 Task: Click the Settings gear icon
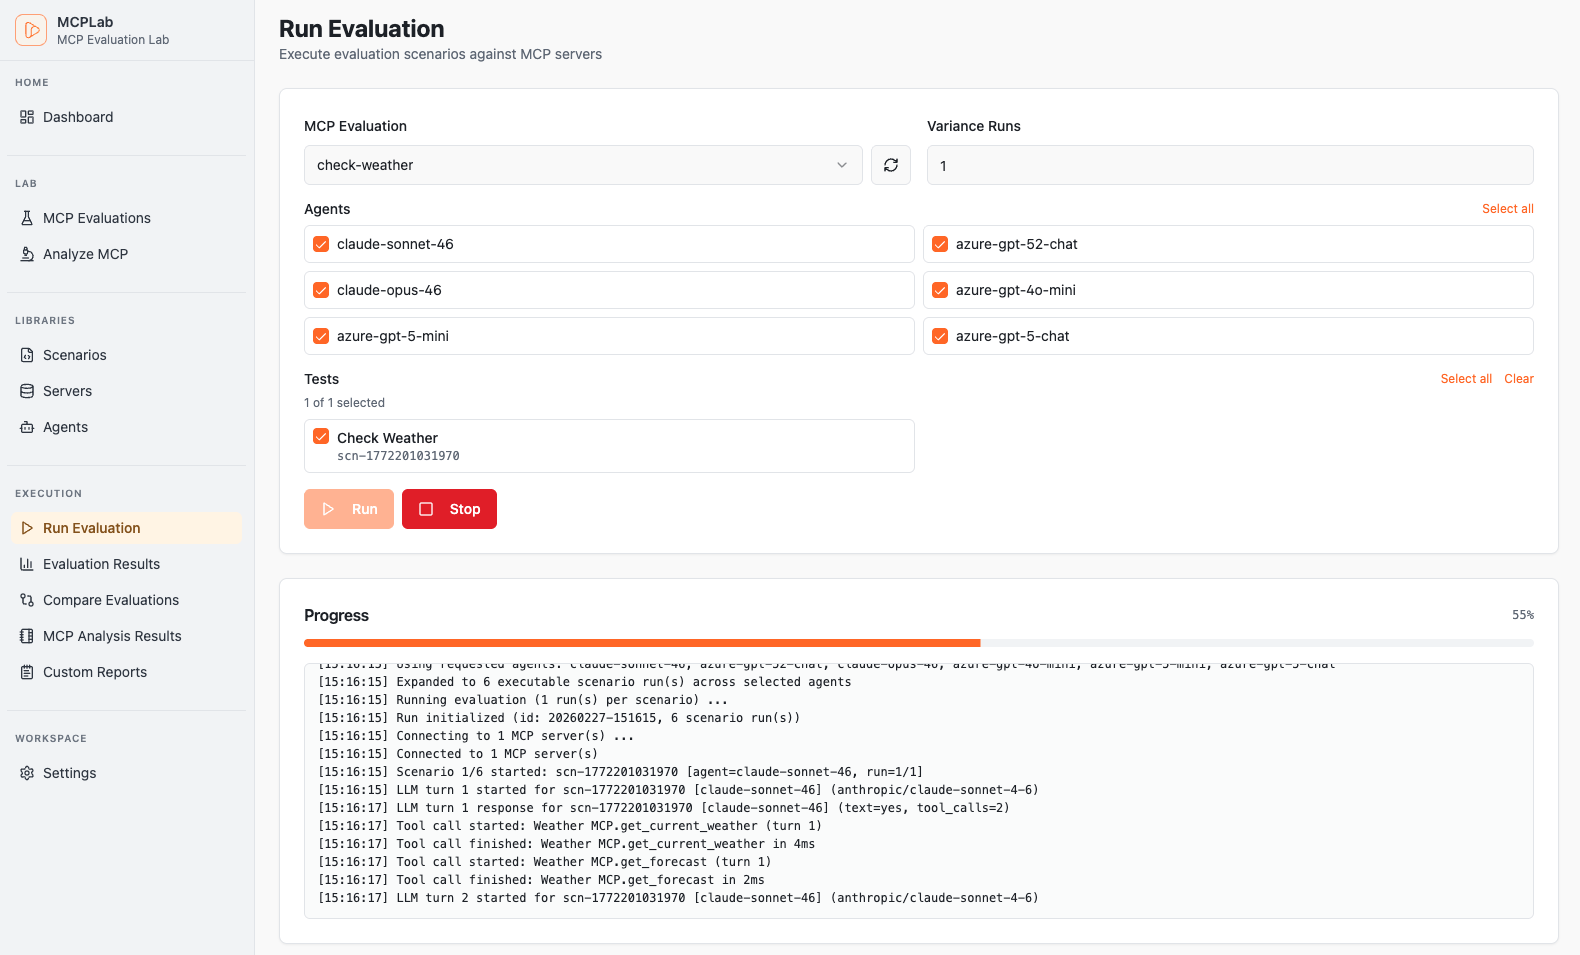(27, 773)
